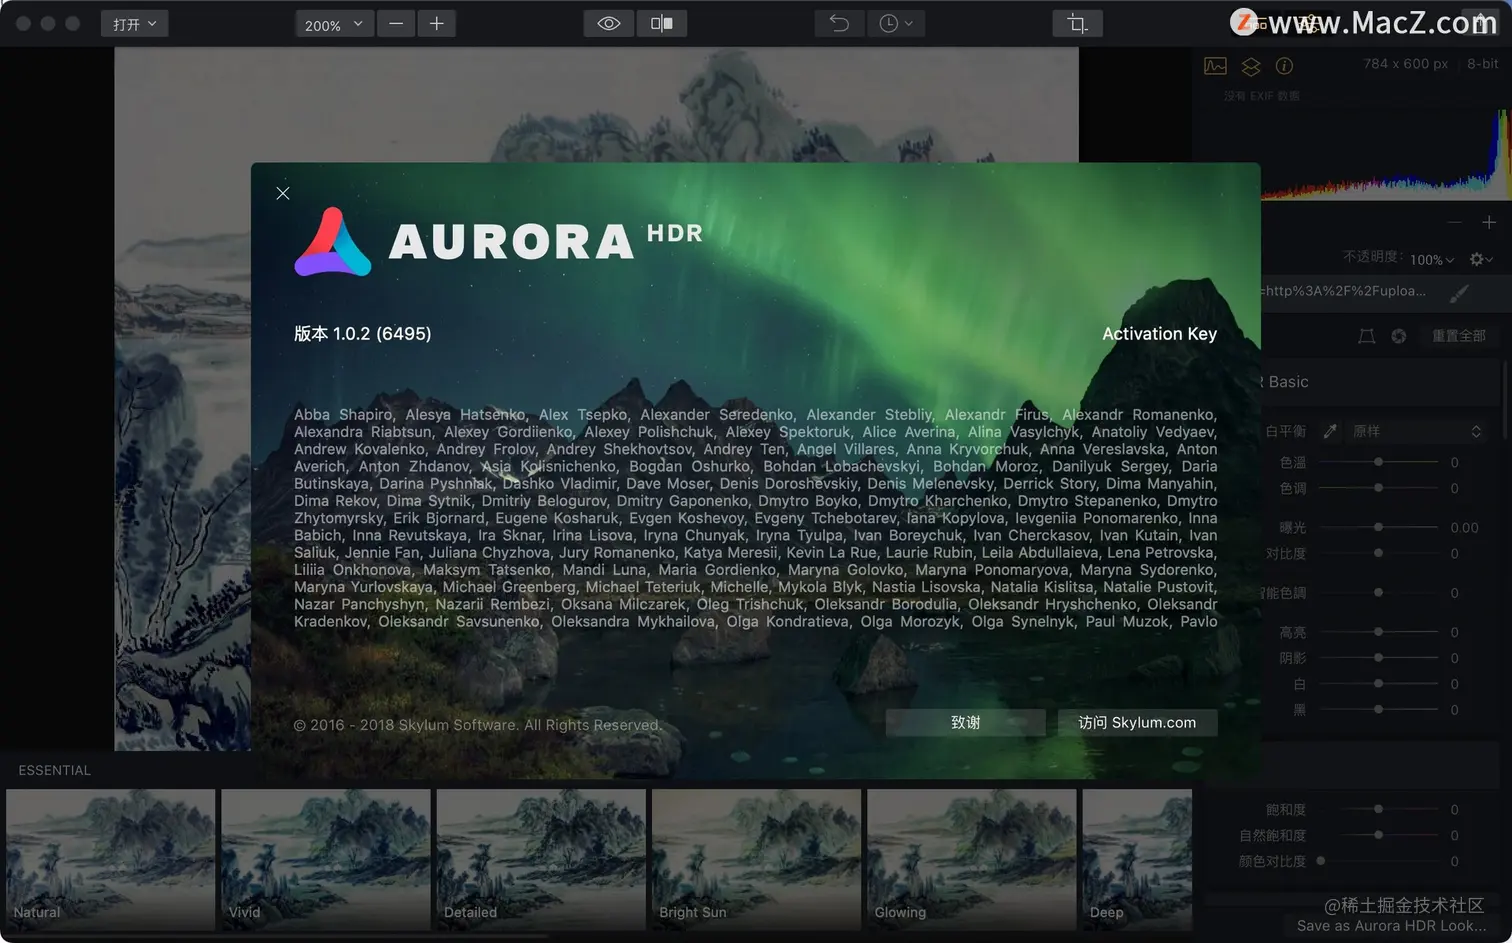The width and height of the screenshot is (1512, 943).
Task: Open the 打开 file menu
Action: click(x=134, y=24)
